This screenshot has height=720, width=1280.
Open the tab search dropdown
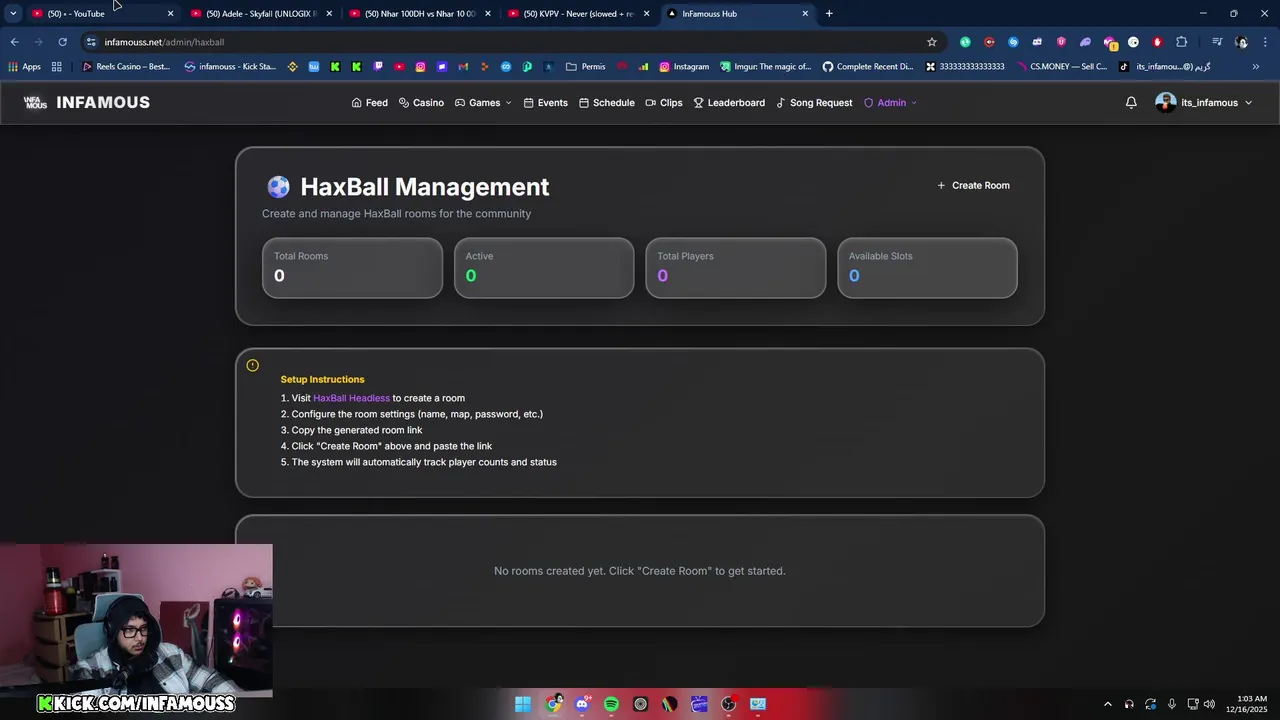[x=12, y=14]
